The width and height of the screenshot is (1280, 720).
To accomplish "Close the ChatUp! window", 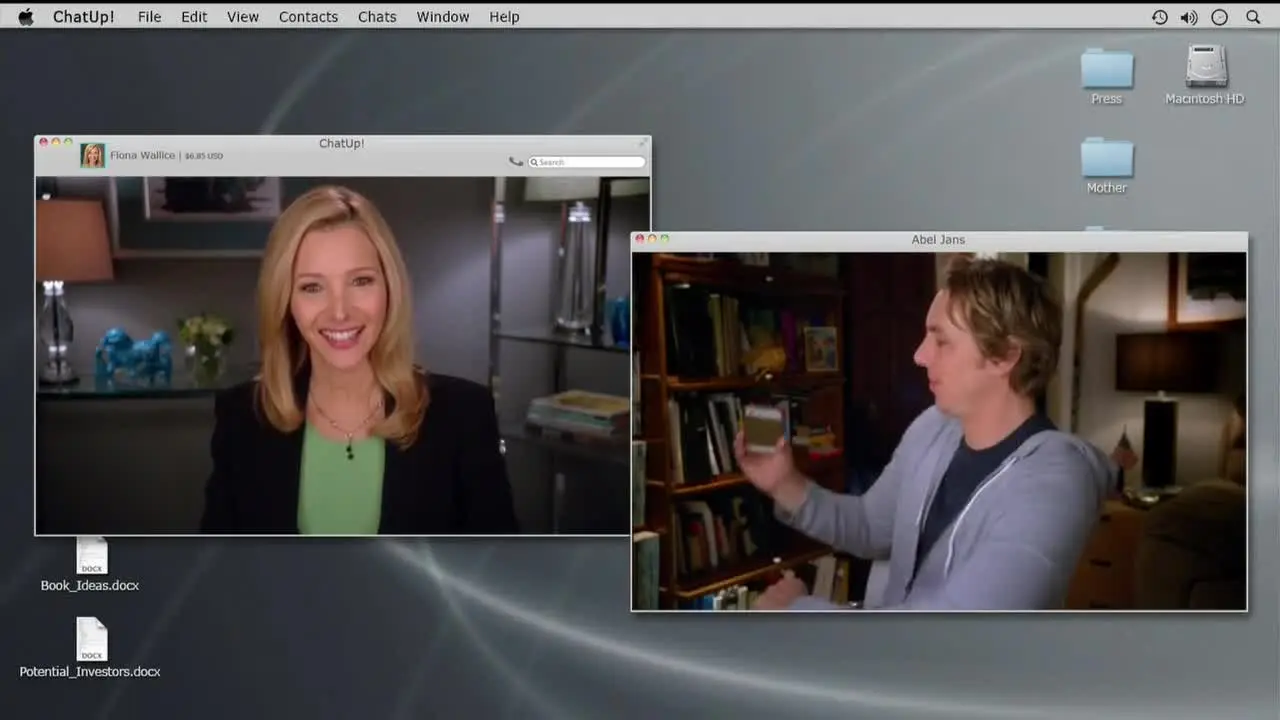I will point(43,143).
